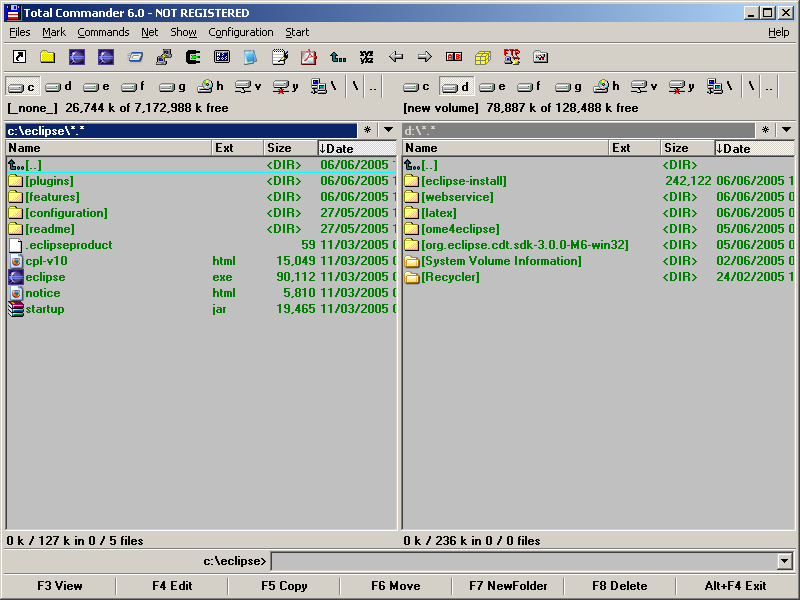Switch left panel to drive e
The height and width of the screenshot is (600, 800).
[x=96, y=86]
